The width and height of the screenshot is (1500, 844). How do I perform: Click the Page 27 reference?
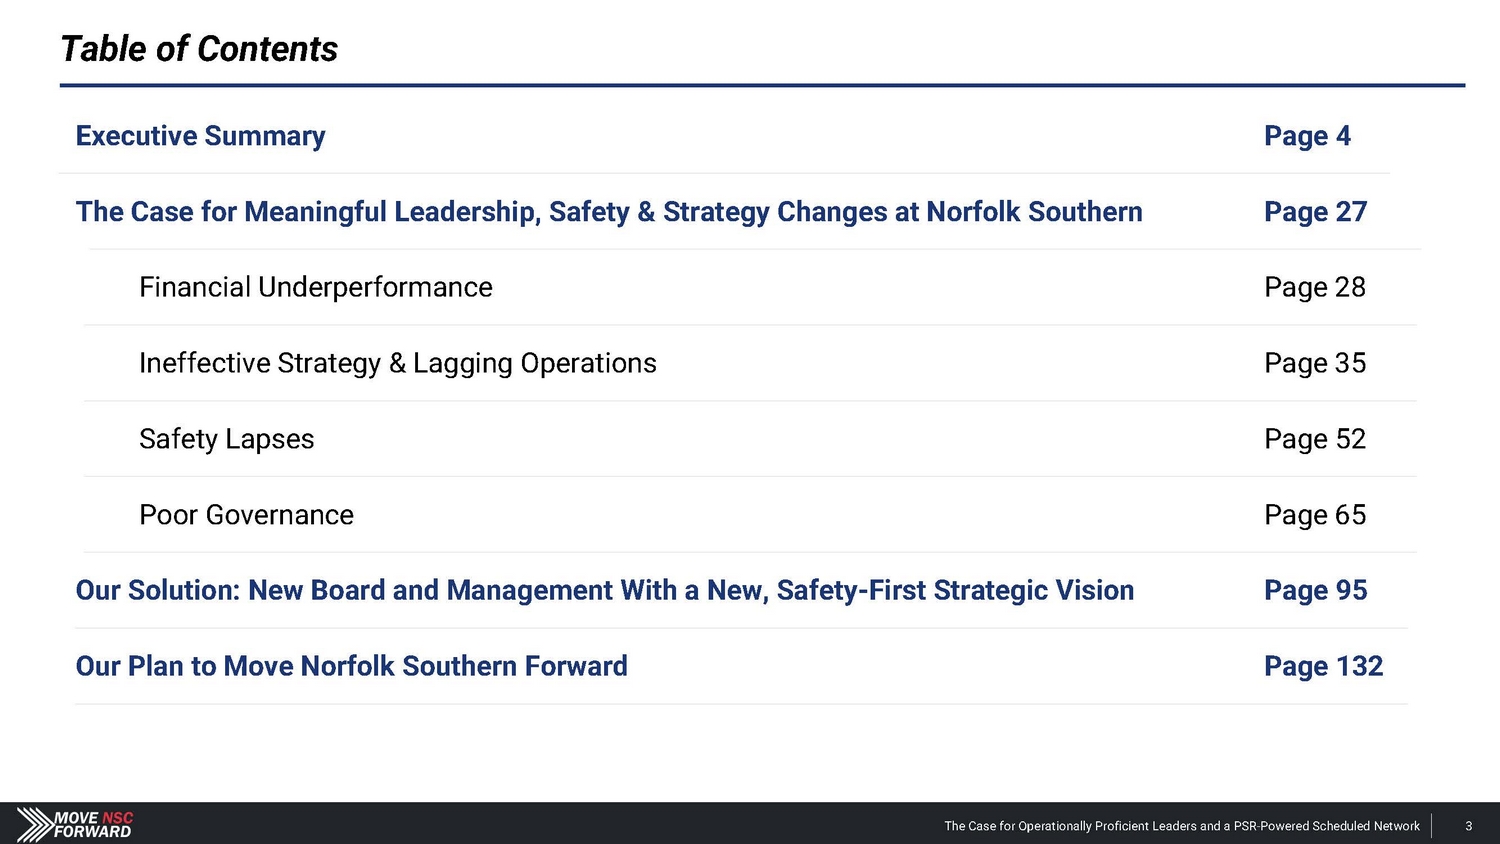[x=1314, y=212]
